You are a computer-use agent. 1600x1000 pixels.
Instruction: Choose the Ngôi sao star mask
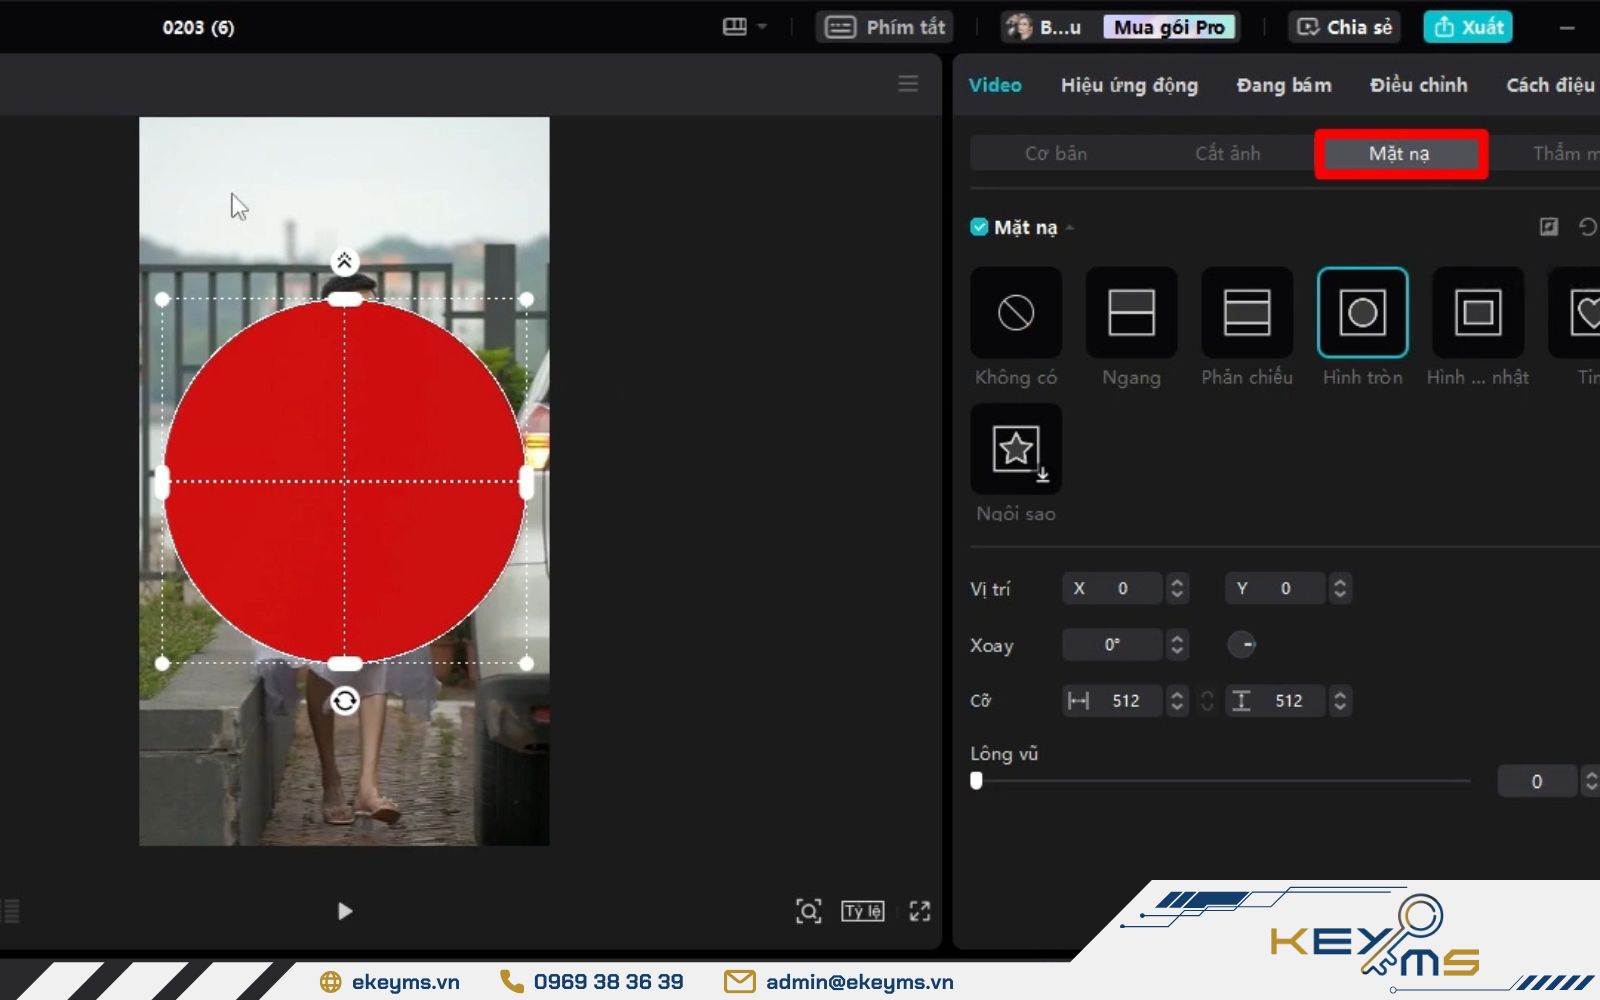(x=1016, y=450)
